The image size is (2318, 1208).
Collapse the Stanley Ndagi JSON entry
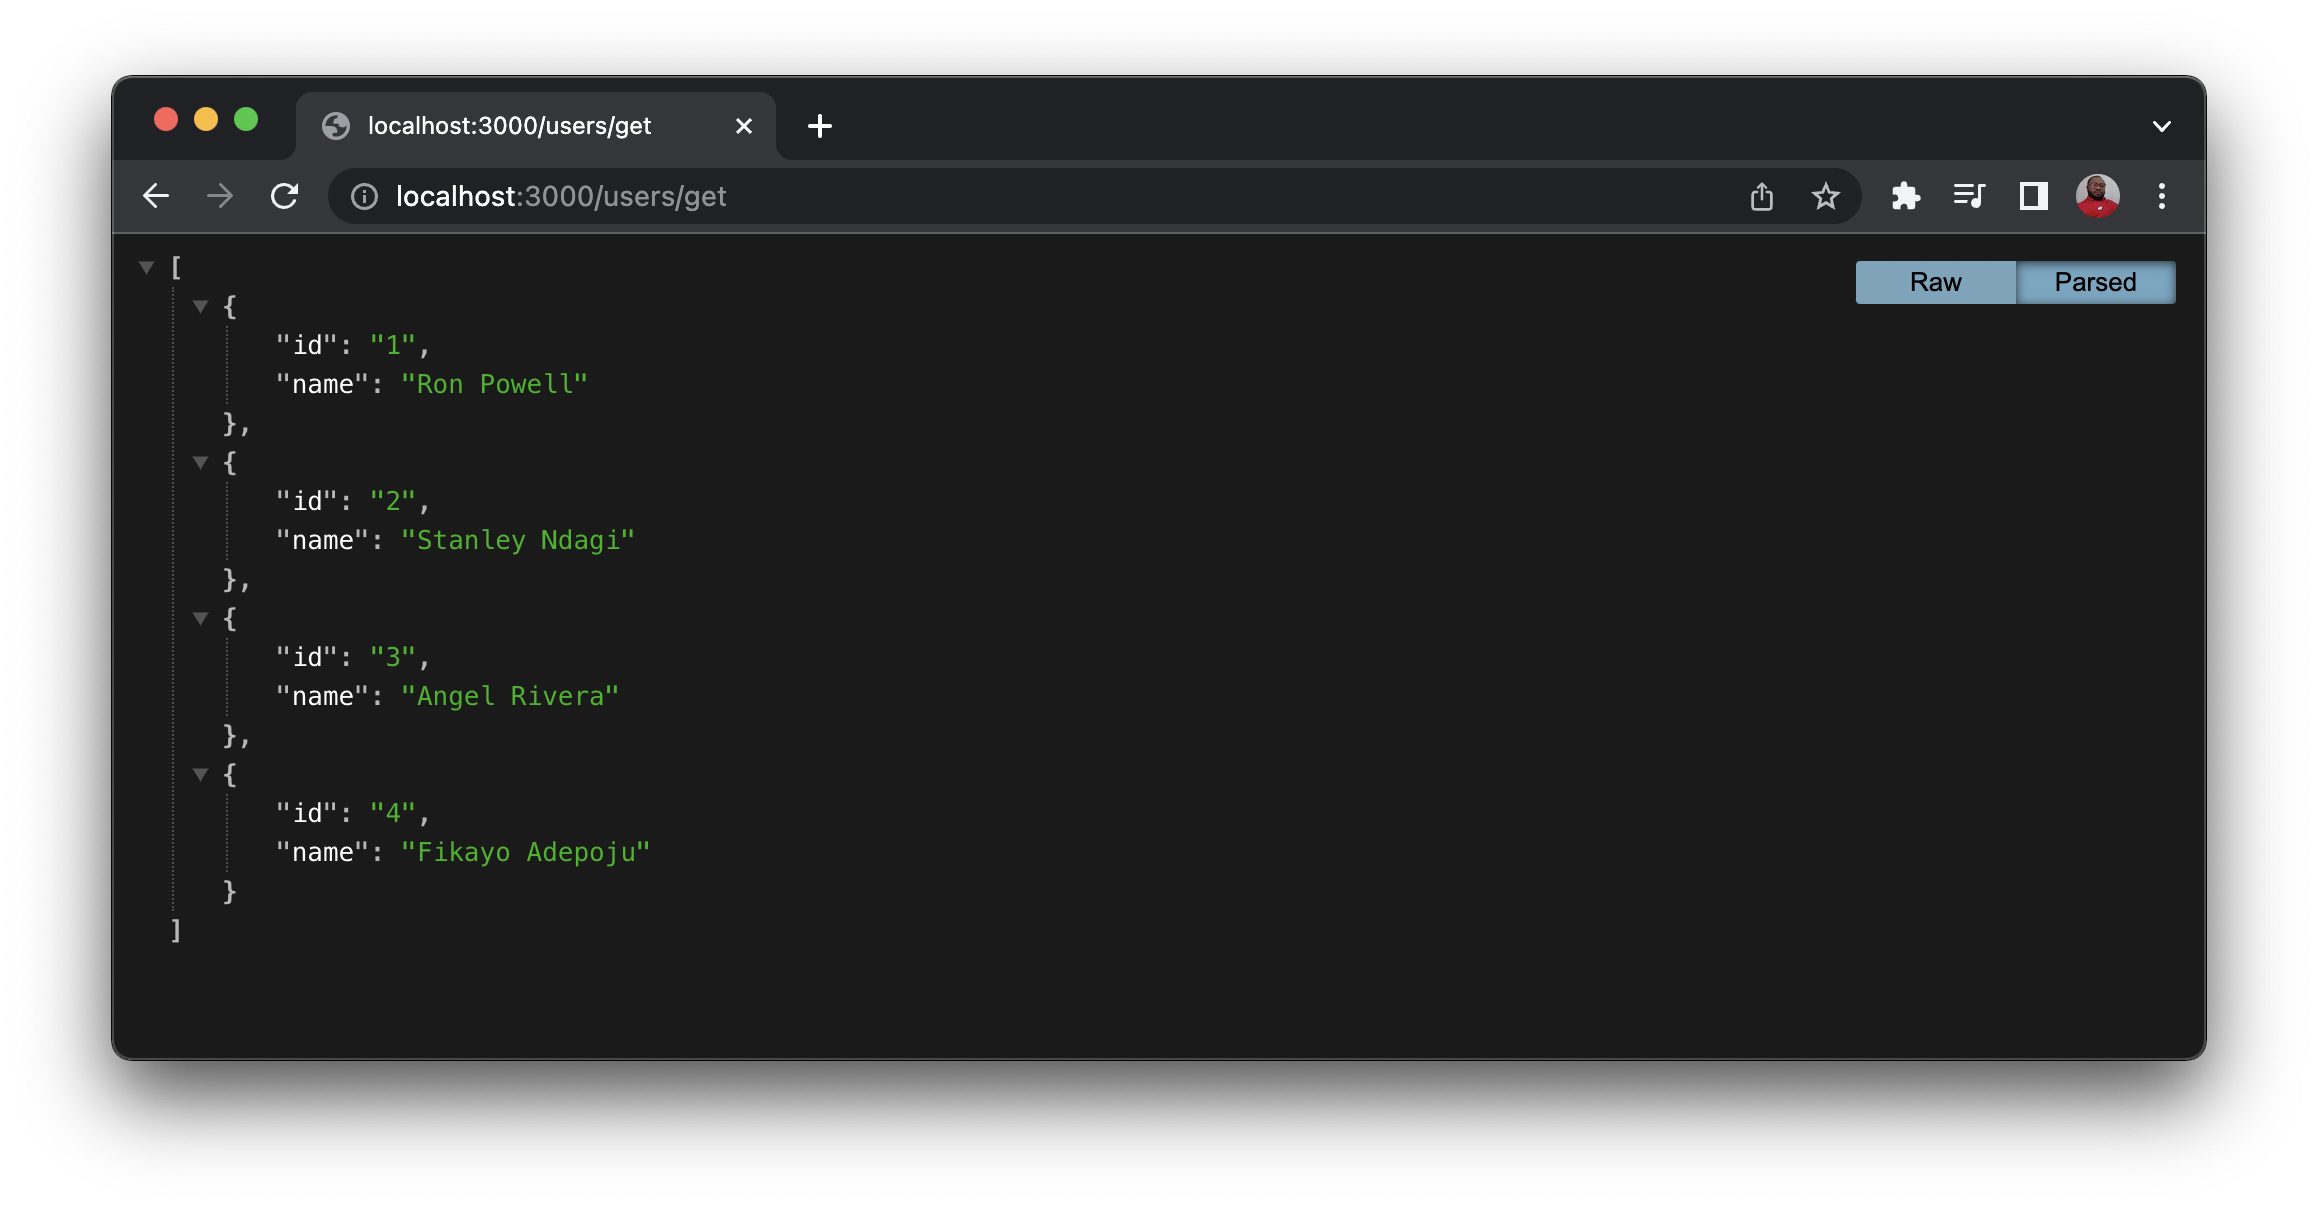click(x=201, y=462)
